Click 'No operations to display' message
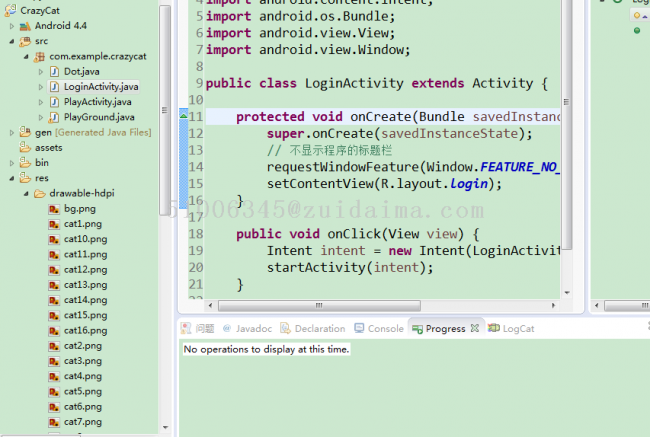Screen dimensions: 650x437 pos(267,350)
